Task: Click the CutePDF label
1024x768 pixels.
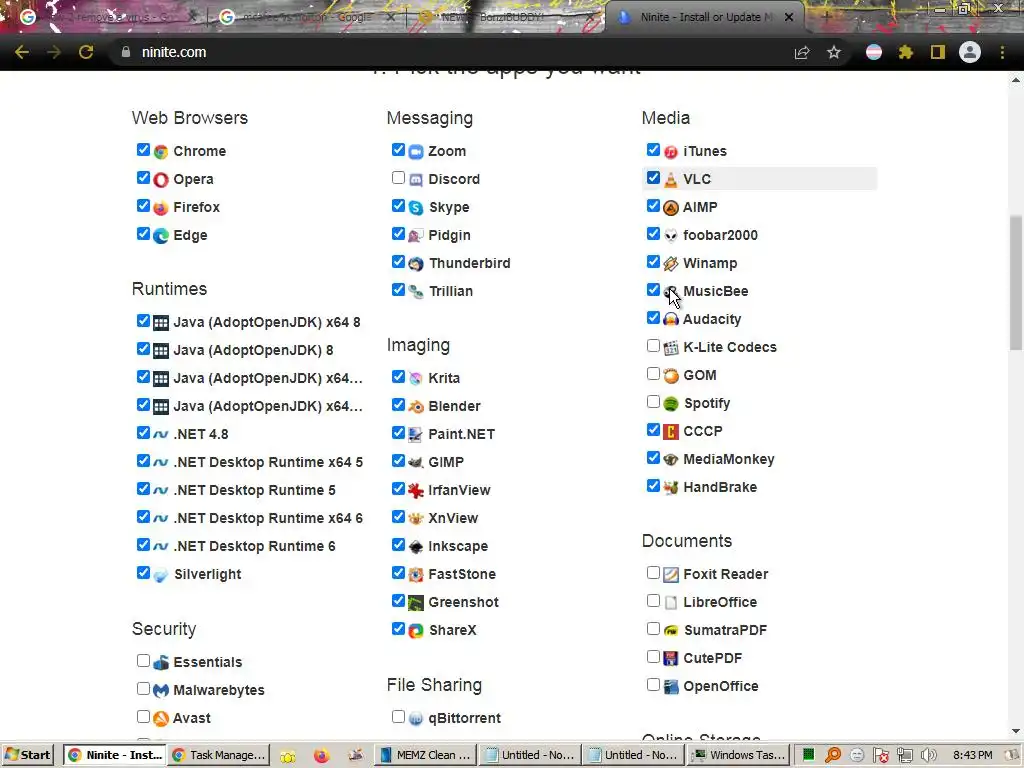Action: (712, 658)
